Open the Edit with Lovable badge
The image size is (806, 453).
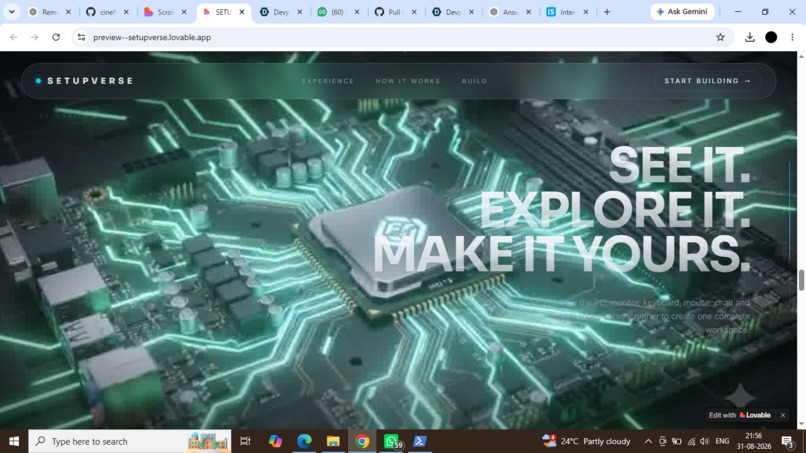point(740,415)
